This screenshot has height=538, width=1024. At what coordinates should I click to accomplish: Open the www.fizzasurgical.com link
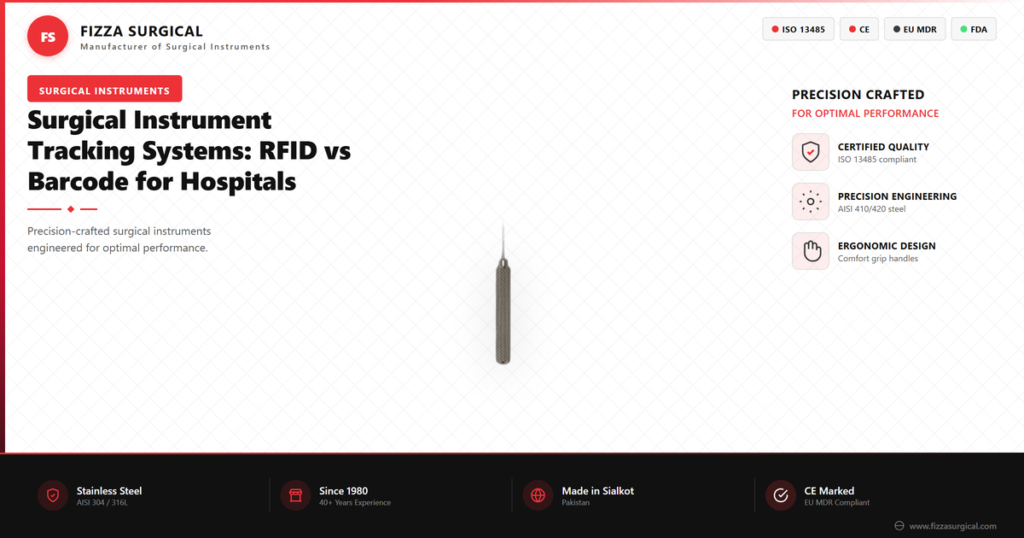953,526
